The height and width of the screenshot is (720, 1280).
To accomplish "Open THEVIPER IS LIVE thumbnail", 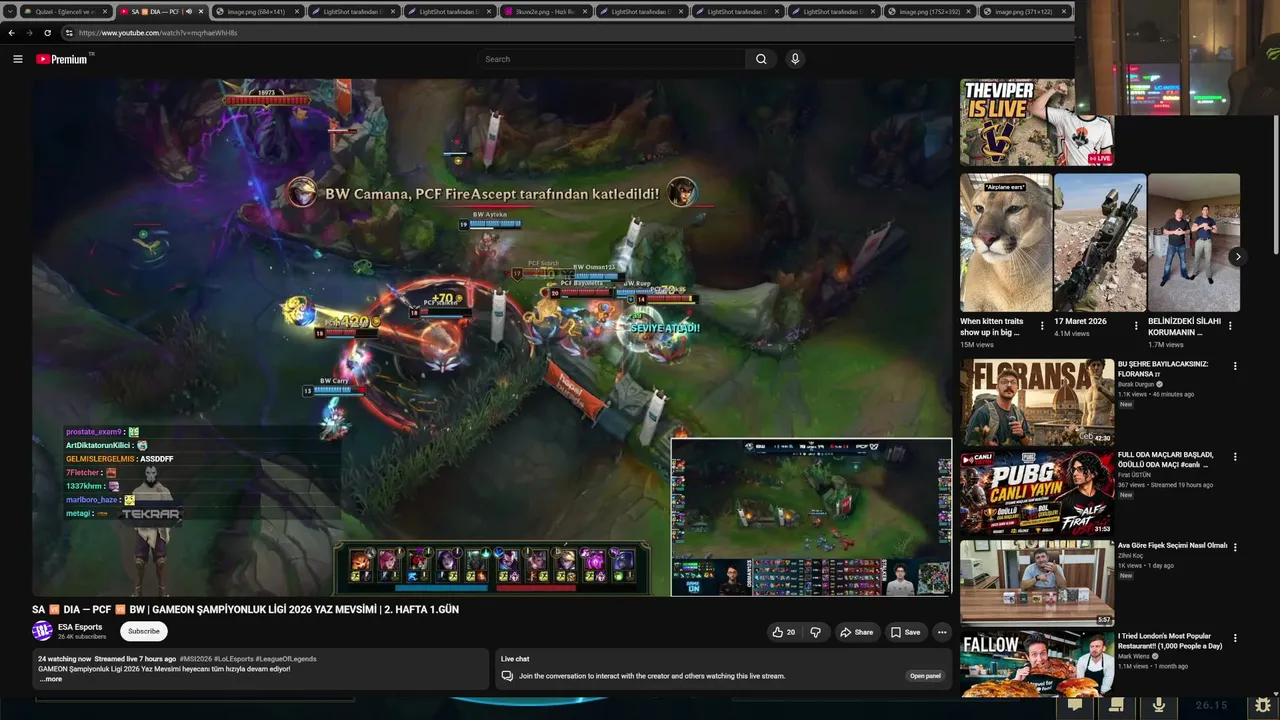I will [1037, 122].
